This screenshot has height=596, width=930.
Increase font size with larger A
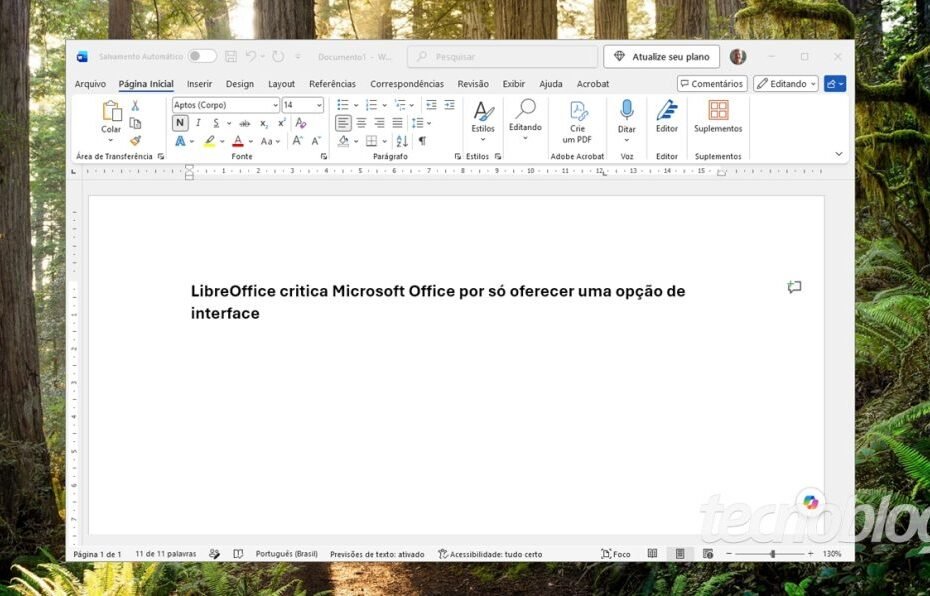click(297, 141)
